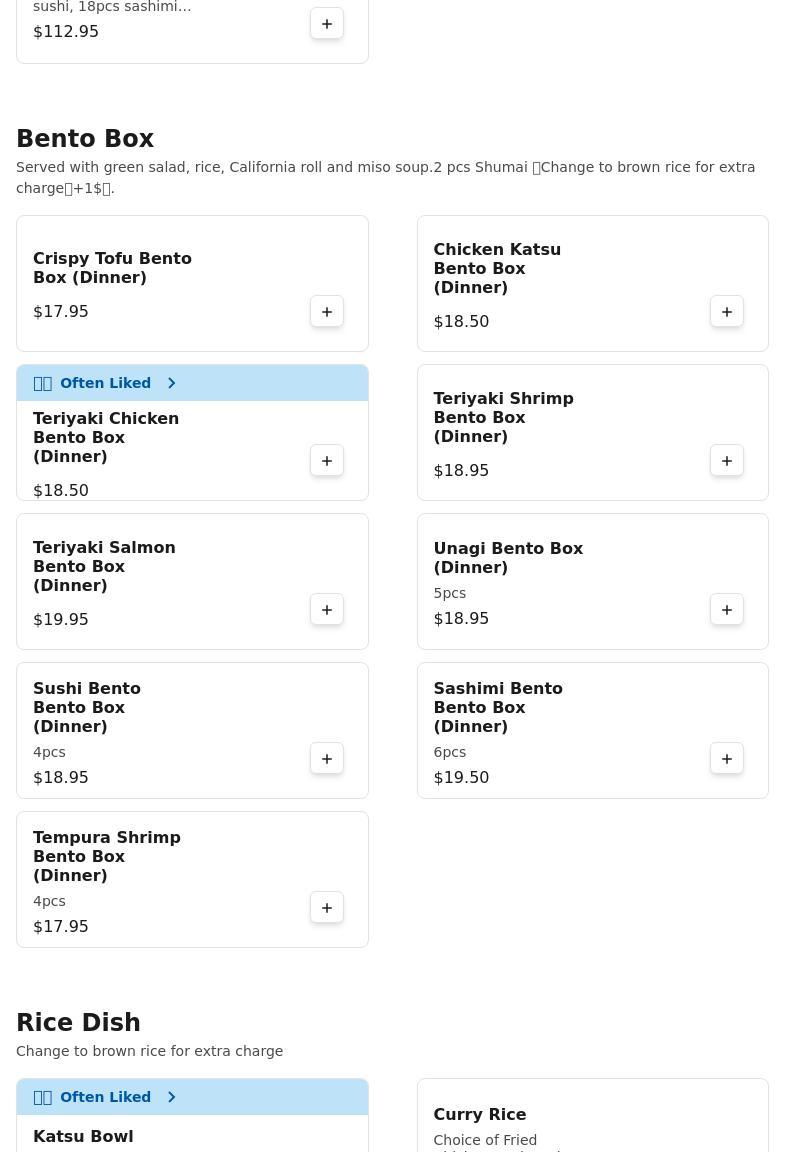
Task: Open Chicken Katsu Bento Box title
Action: pyautogui.click(x=496, y=268)
